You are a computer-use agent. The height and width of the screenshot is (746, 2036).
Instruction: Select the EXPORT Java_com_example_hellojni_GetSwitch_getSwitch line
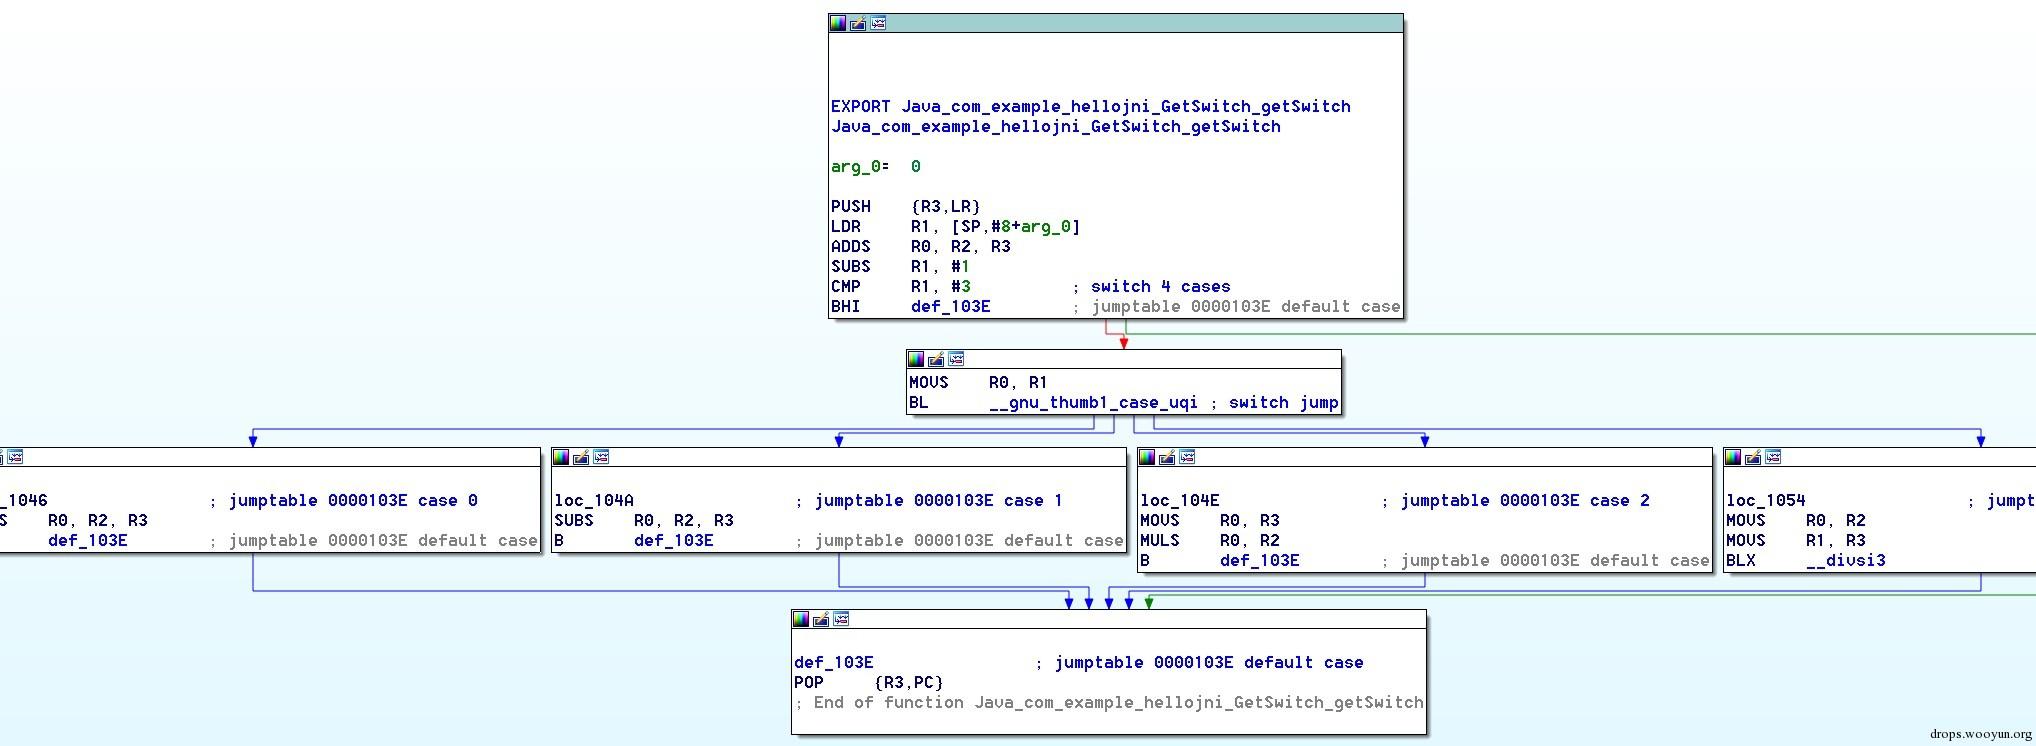point(1091,106)
